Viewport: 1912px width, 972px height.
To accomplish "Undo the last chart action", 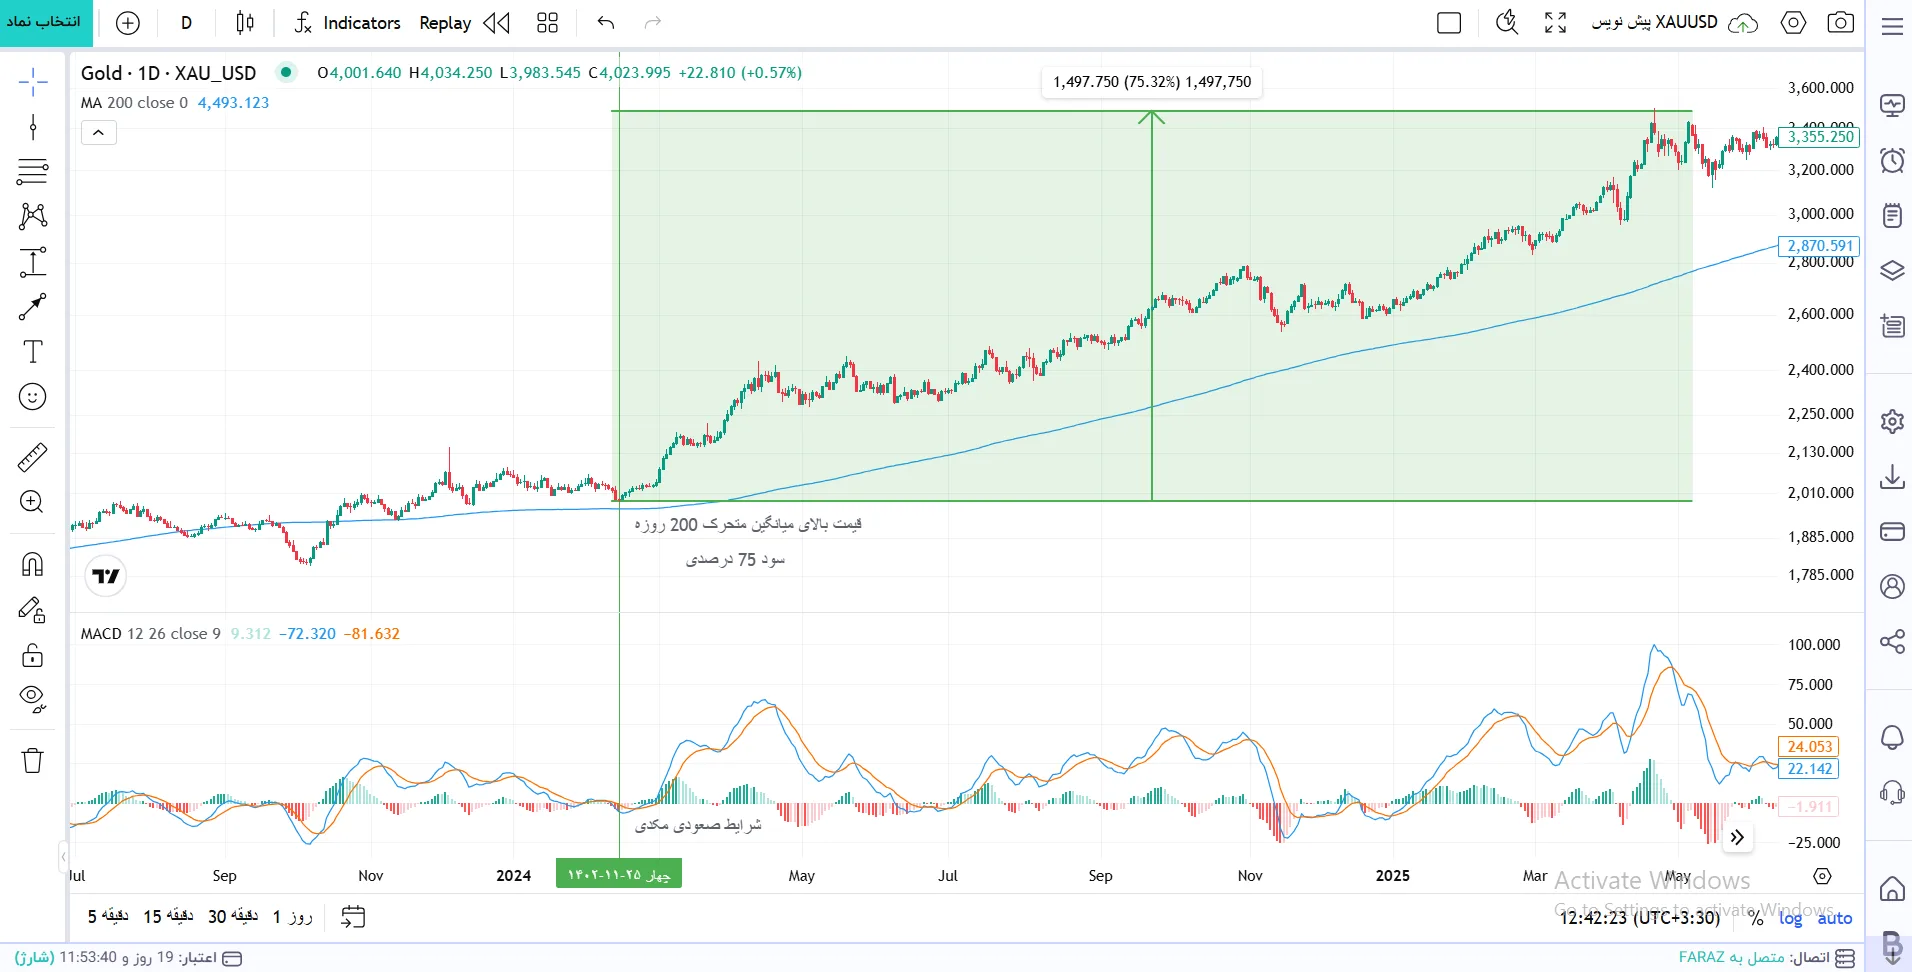I will coord(606,23).
